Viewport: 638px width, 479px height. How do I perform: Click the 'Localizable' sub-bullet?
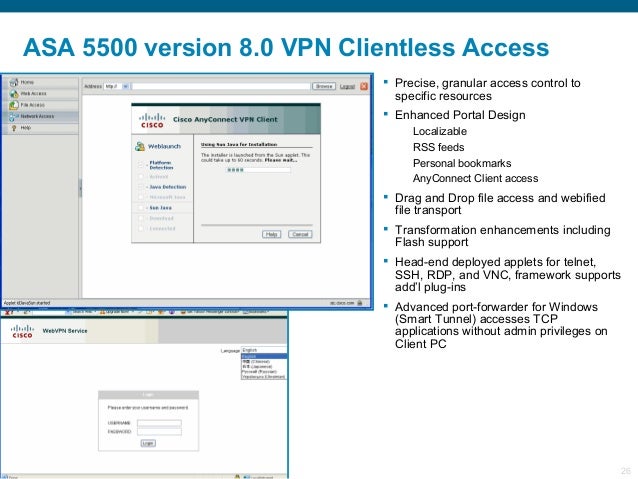(440, 131)
